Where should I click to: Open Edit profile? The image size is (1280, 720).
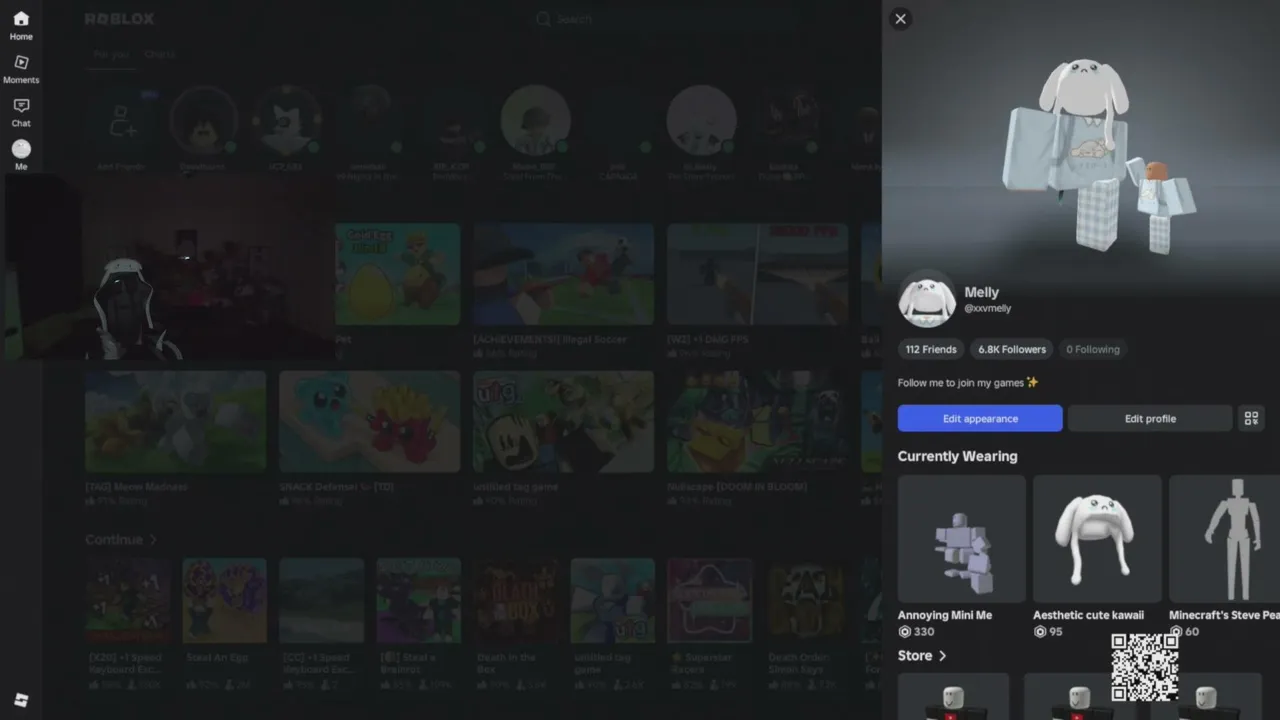coord(1150,418)
